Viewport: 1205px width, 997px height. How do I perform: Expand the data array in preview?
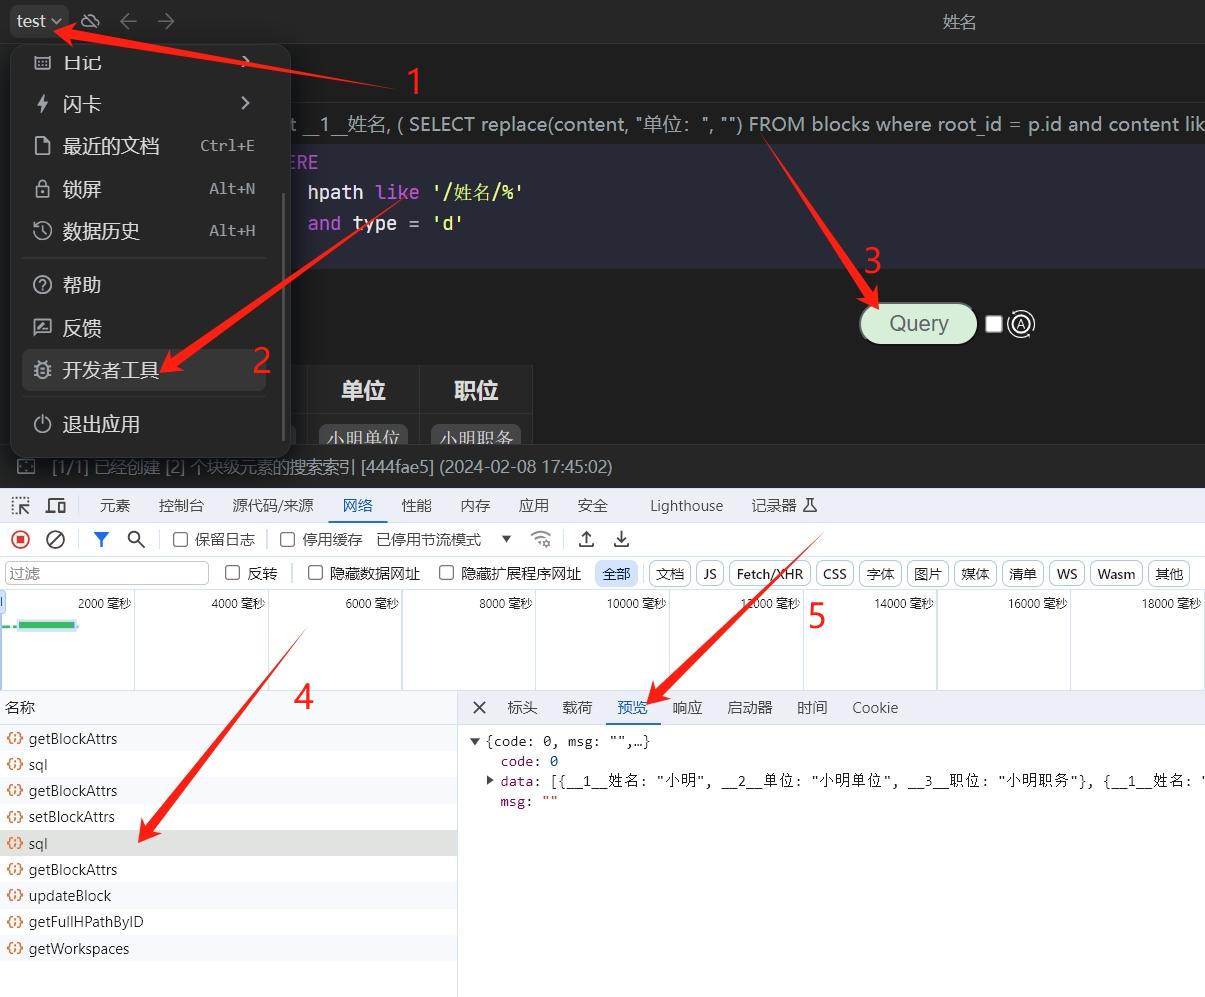(x=490, y=780)
